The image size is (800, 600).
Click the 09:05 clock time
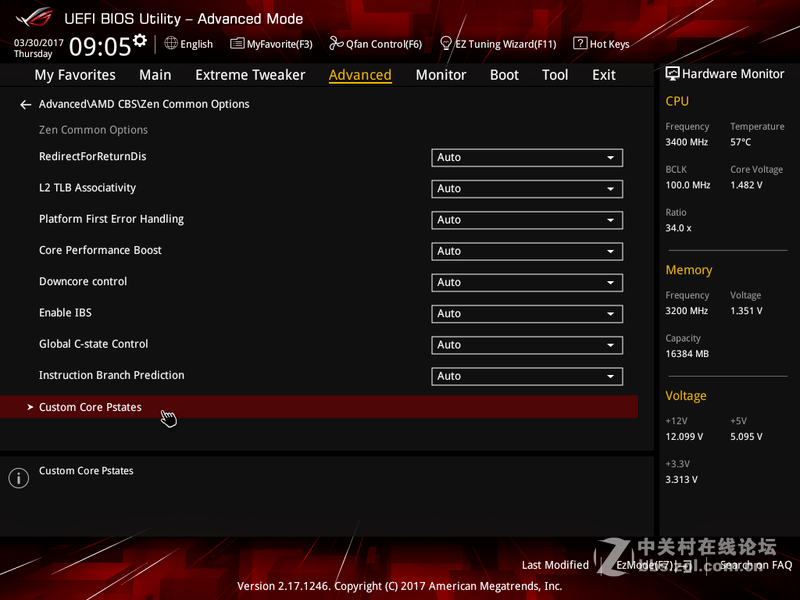pyautogui.click(x=99, y=46)
